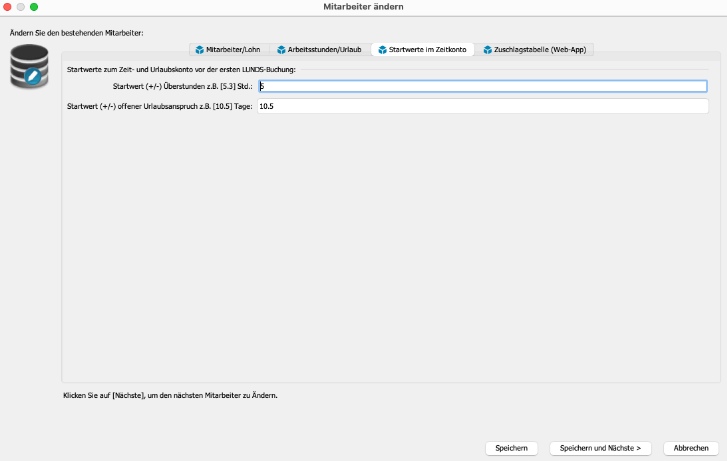The width and height of the screenshot is (727, 461).
Task: Select the Startwerte im Zeitkonto tab
Action: coord(422,50)
